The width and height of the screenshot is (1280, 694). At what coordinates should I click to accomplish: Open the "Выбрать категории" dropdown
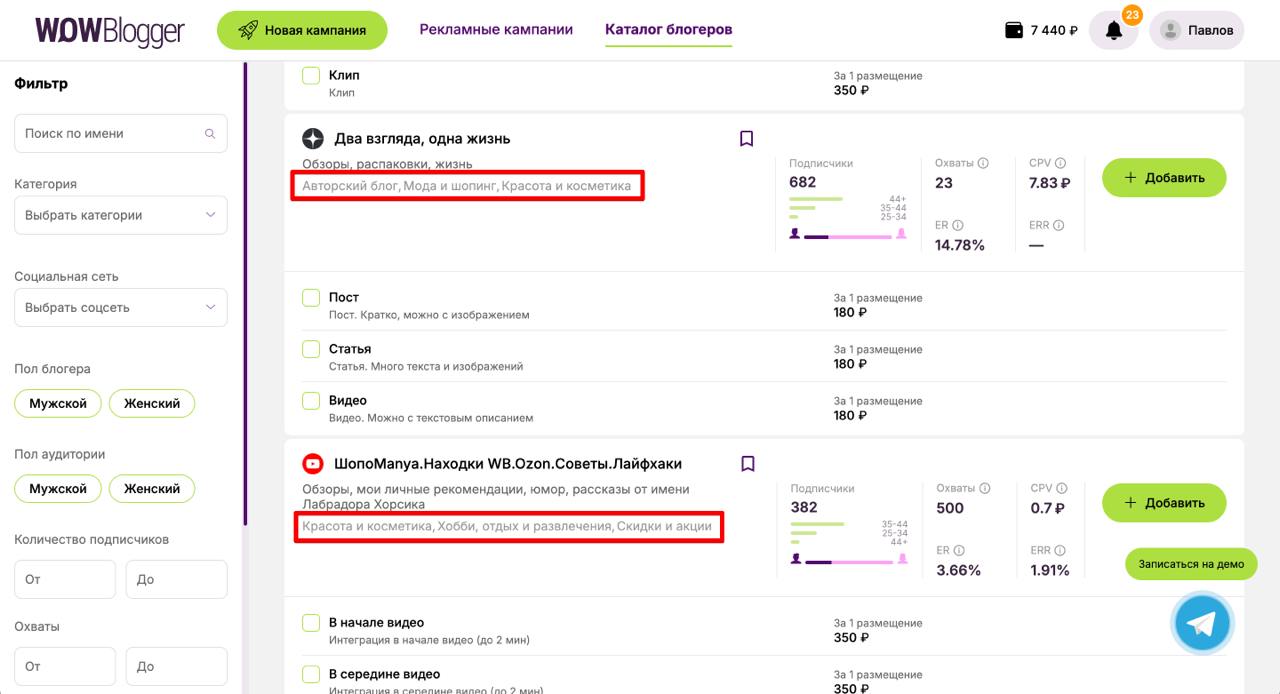pyautogui.click(x=121, y=215)
